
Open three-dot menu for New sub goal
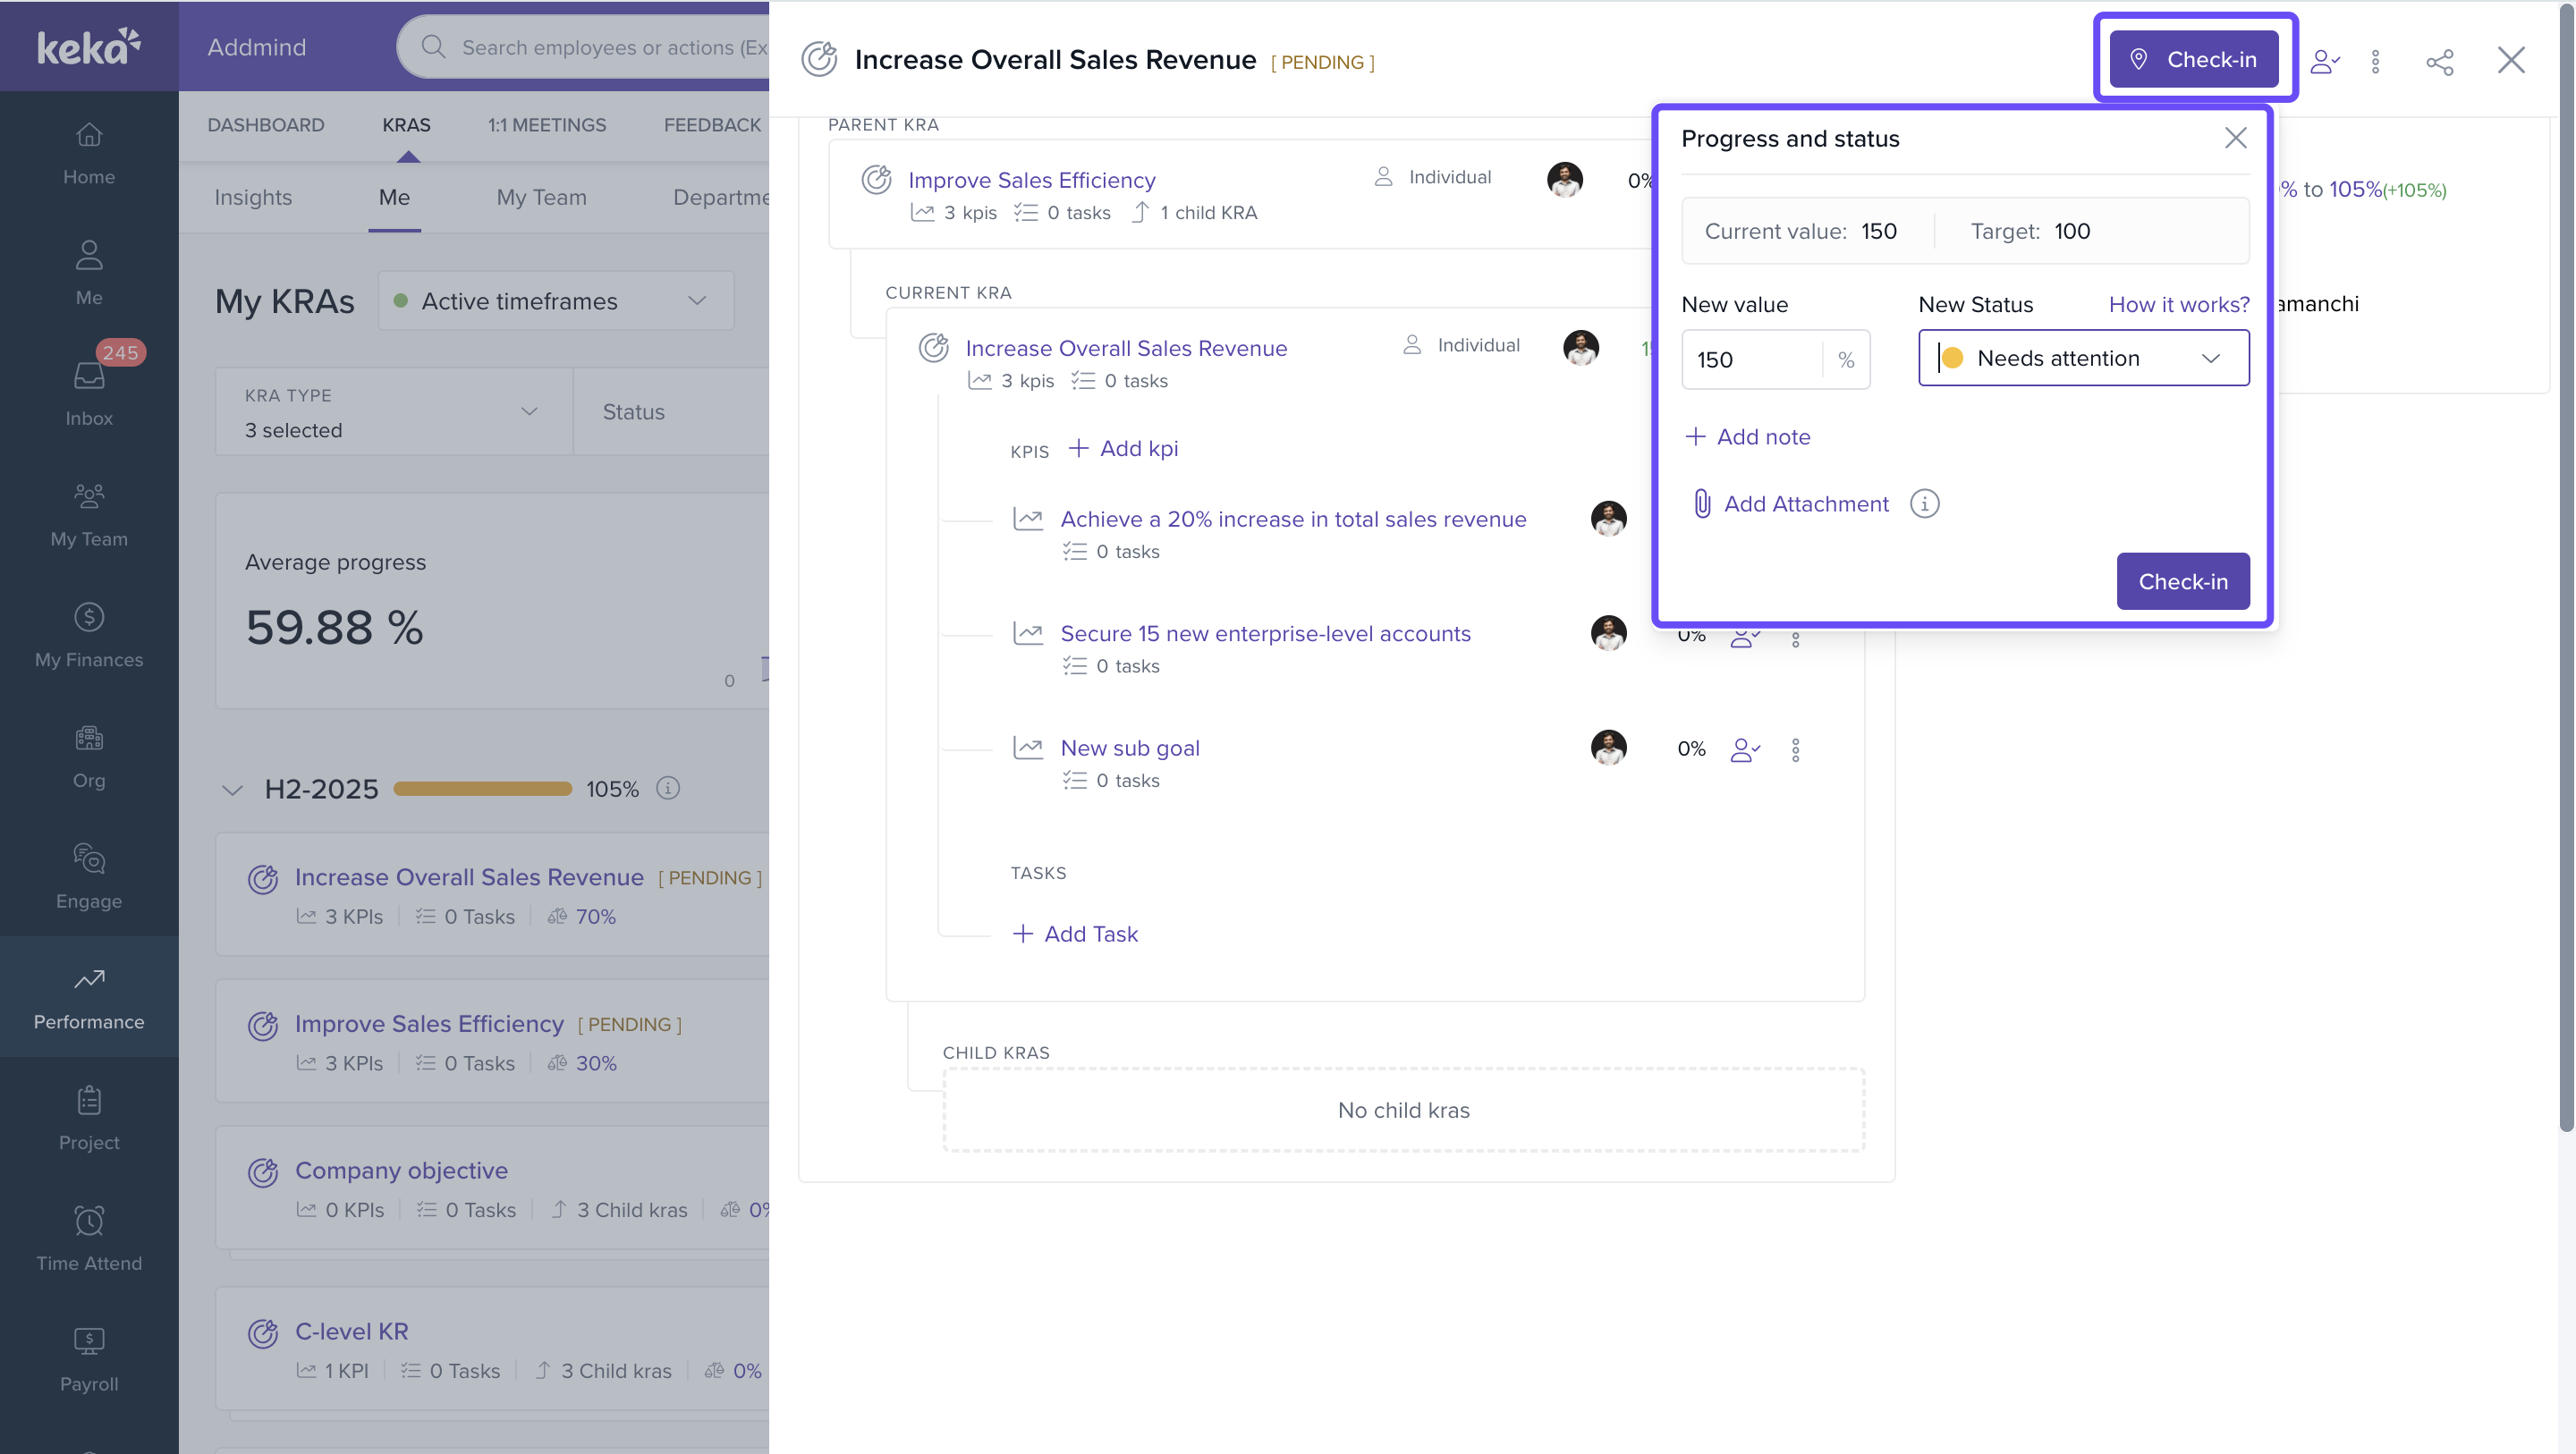(1795, 749)
